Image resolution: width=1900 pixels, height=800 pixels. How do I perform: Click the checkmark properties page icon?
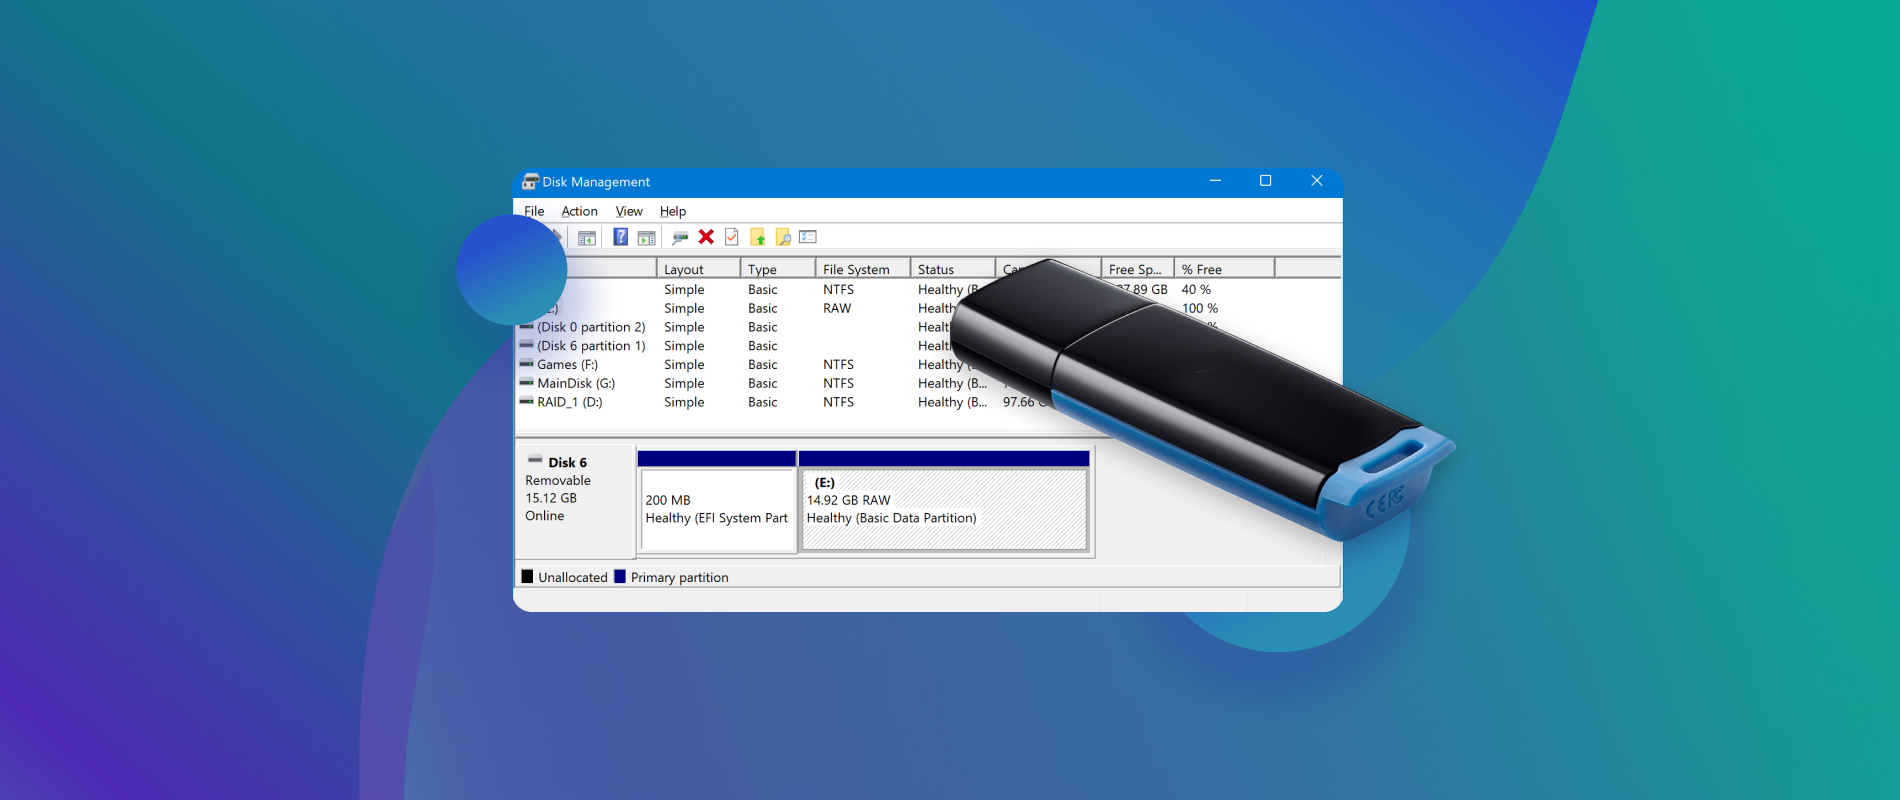pos(732,237)
